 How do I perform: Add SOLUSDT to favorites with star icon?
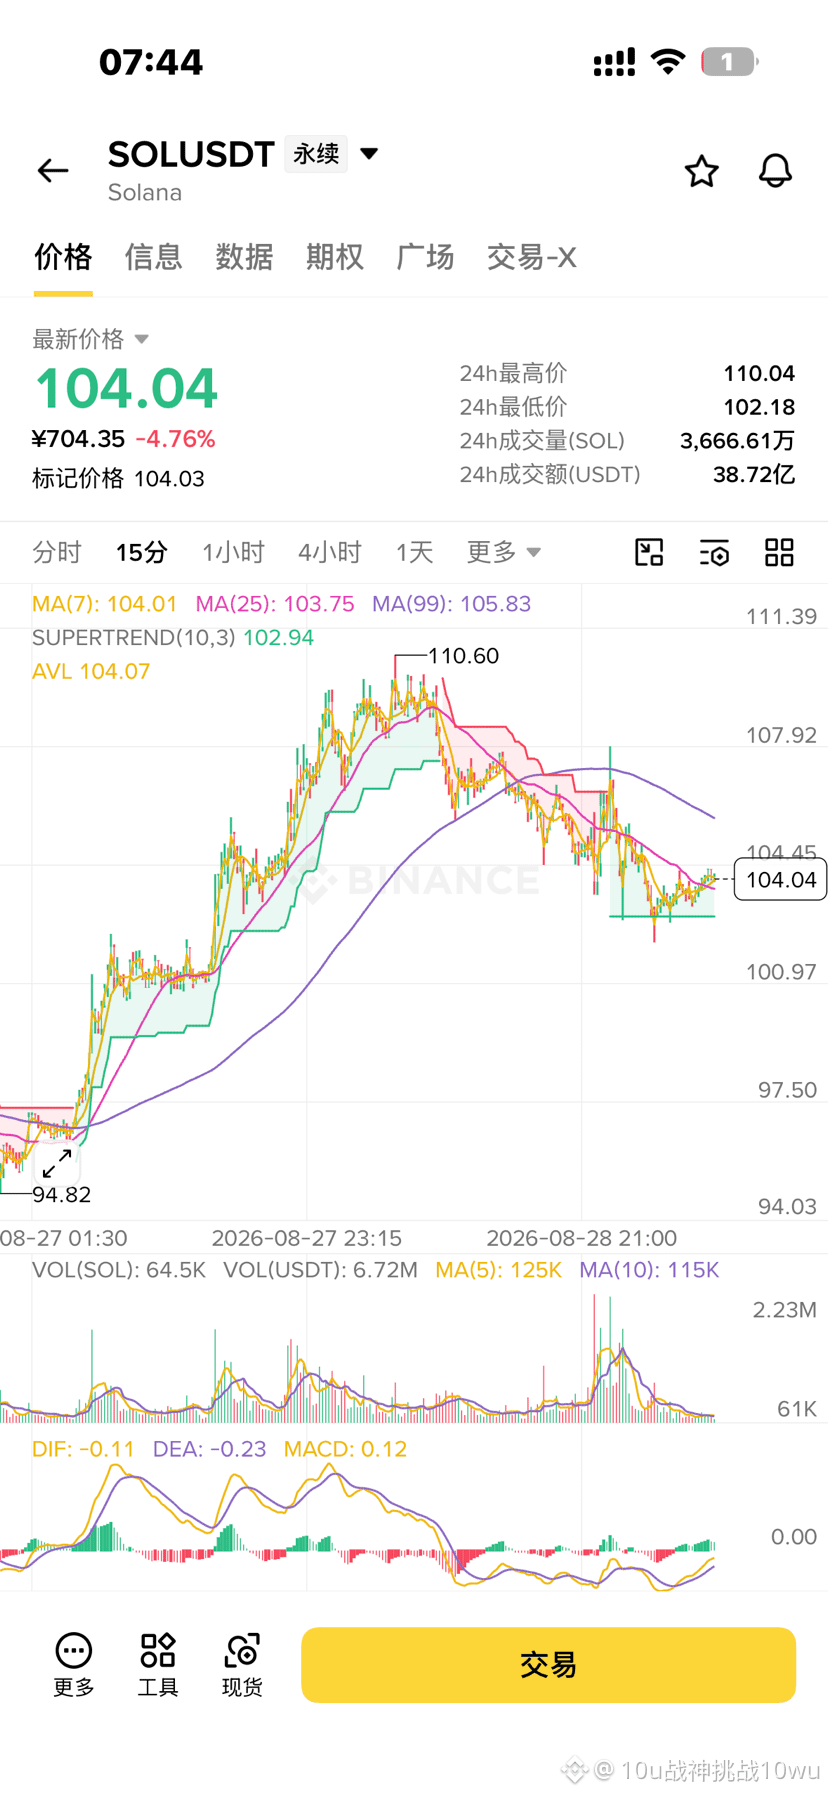click(701, 171)
